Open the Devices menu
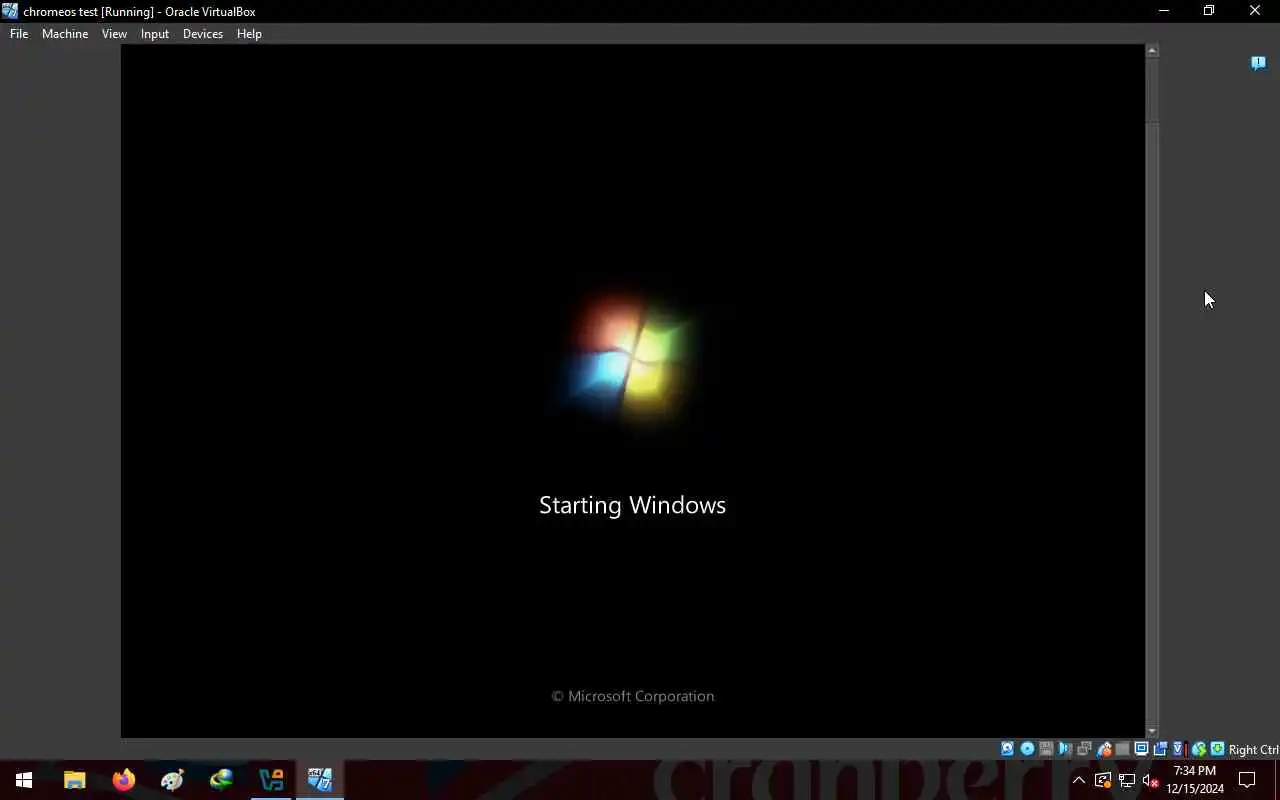The image size is (1280, 800). click(203, 33)
